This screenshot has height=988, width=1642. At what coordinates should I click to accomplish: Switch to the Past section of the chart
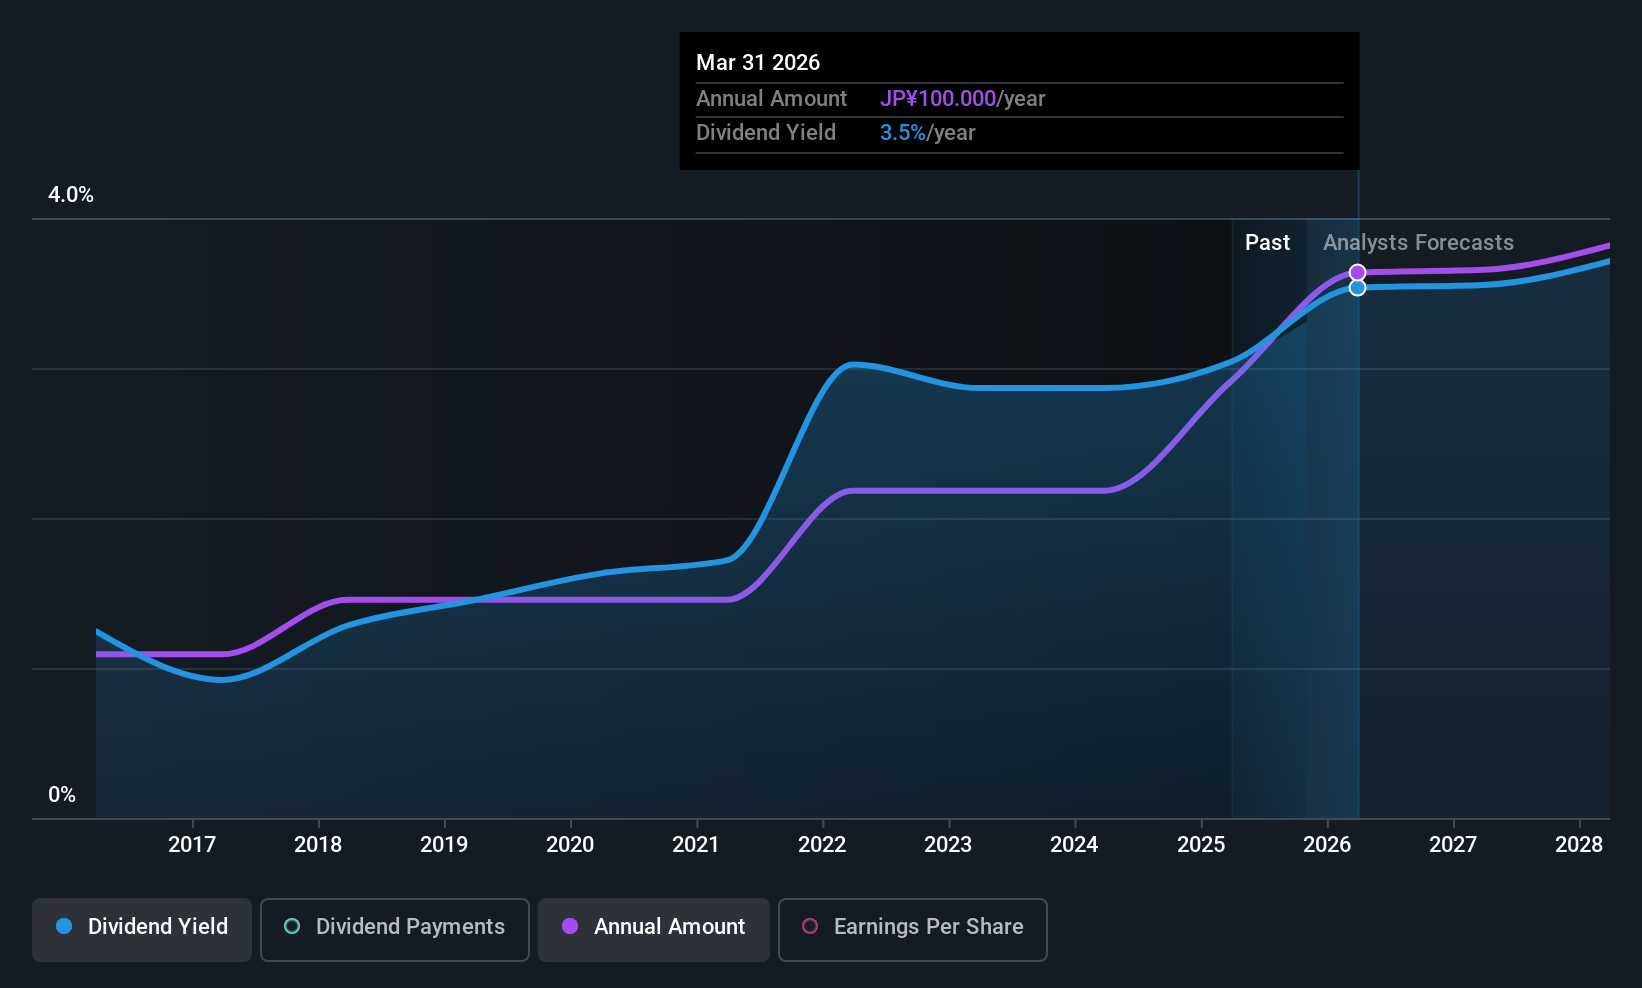tap(1267, 242)
